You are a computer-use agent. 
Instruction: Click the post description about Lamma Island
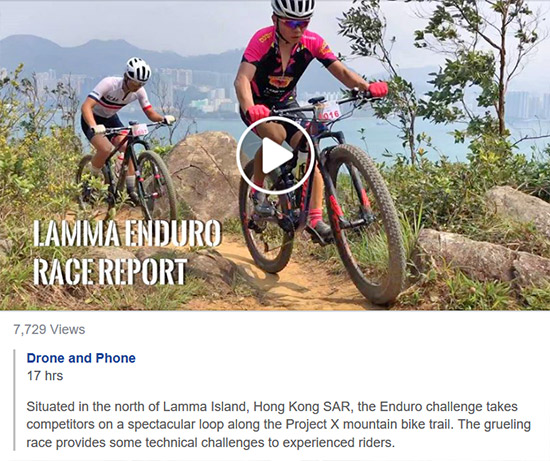pyautogui.click(x=279, y=425)
